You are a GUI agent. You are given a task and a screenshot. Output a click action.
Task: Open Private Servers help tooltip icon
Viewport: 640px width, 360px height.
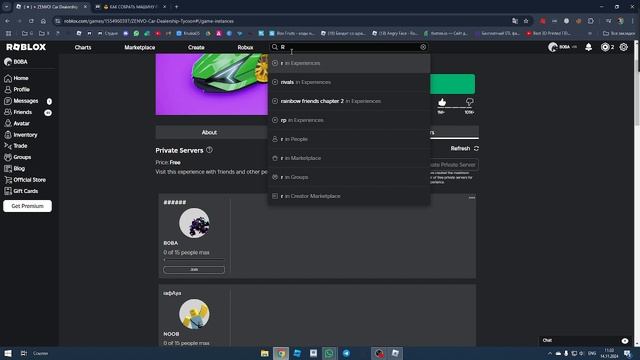pyautogui.click(x=209, y=150)
